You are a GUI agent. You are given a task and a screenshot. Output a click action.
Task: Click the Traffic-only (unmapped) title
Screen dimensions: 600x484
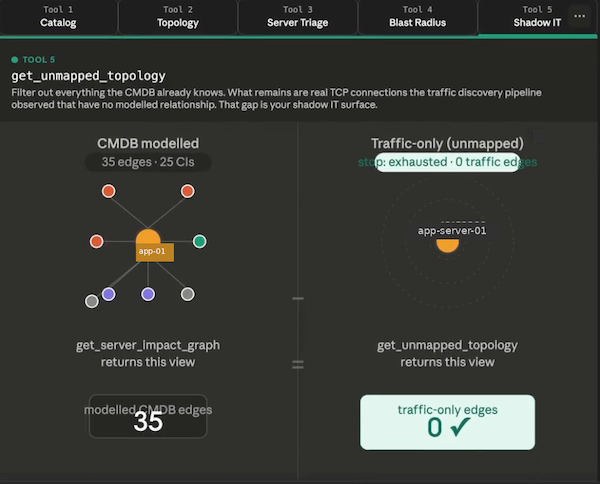(447, 143)
